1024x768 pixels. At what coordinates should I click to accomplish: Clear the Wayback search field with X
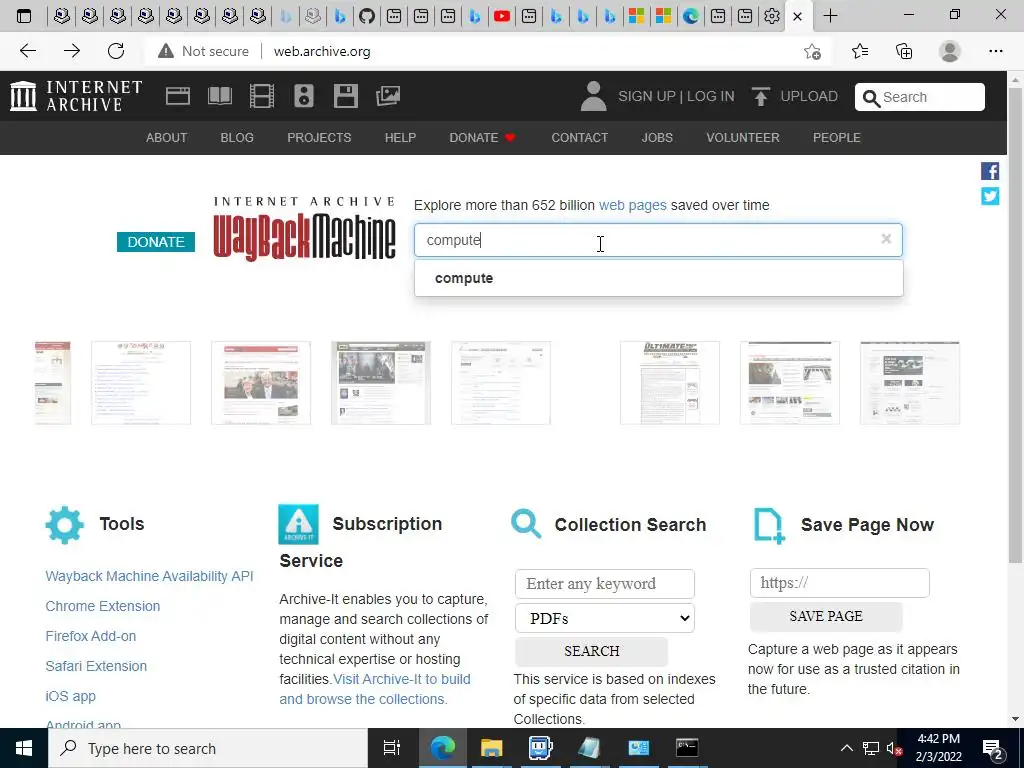tap(886, 239)
